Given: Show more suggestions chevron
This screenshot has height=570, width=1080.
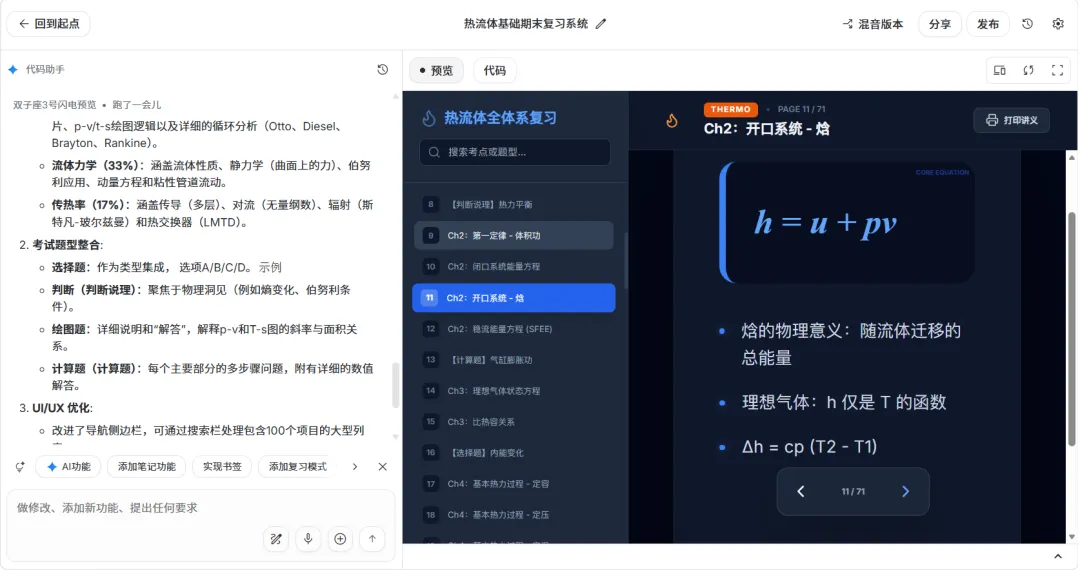Looking at the screenshot, I should tap(355, 467).
